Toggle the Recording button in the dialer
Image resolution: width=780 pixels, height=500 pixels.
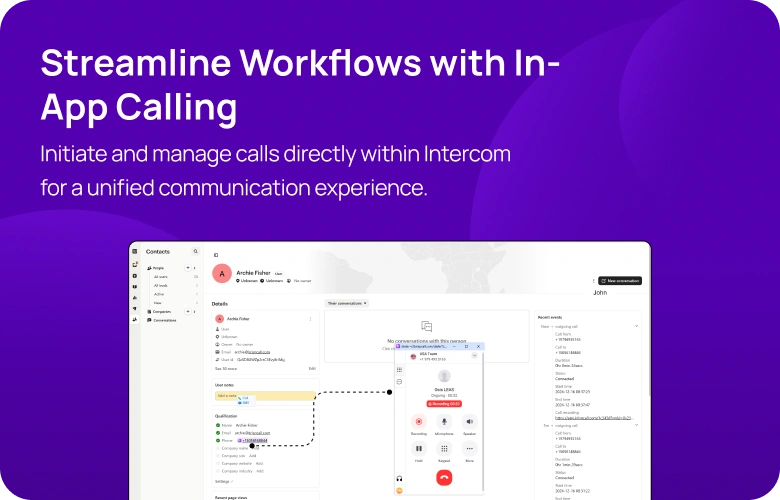click(419, 421)
